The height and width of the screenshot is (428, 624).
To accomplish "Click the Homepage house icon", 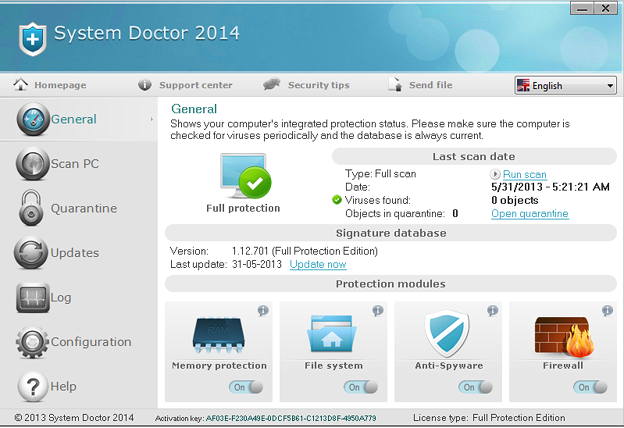I will coord(20,84).
